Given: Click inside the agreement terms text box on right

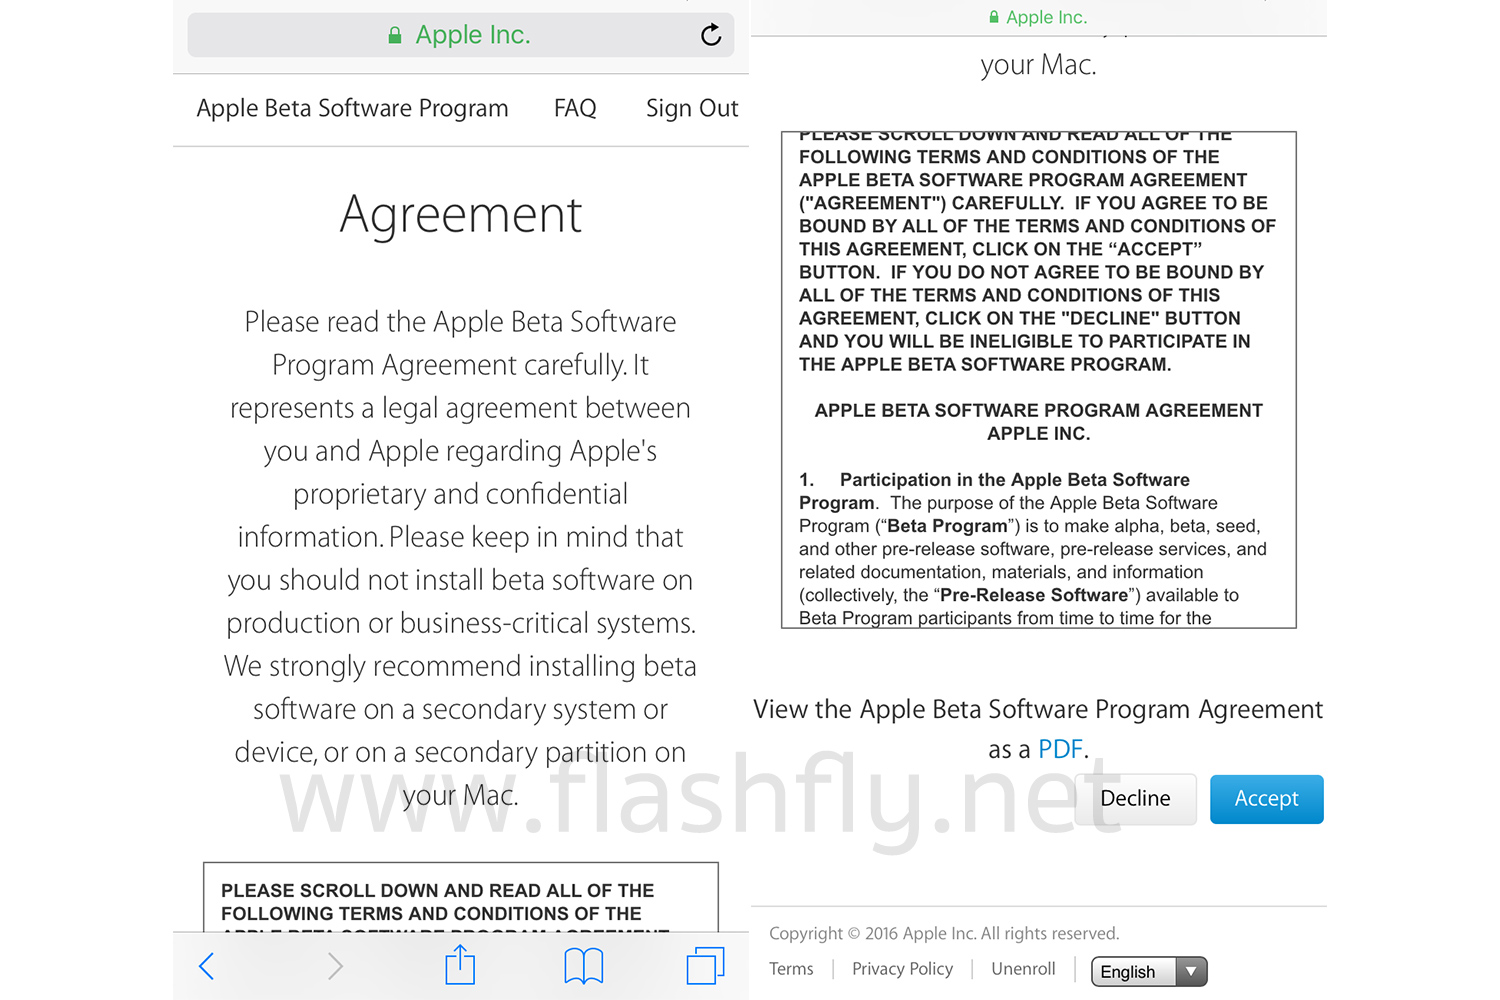Looking at the screenshot, I should 1038,380.
